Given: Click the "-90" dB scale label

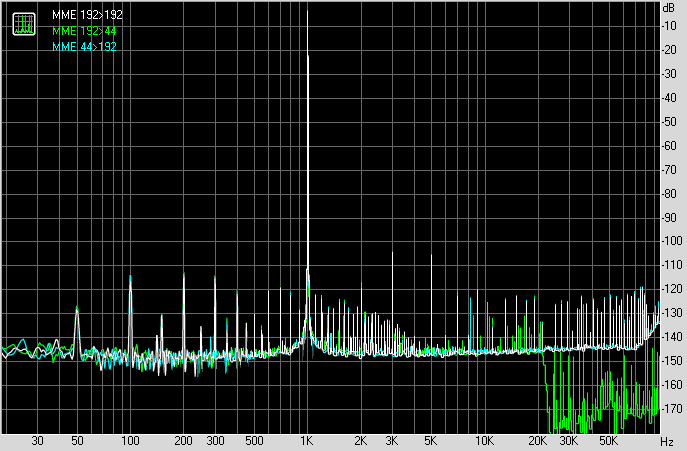Looking at the screenshot, I should (x=669, y=217).
